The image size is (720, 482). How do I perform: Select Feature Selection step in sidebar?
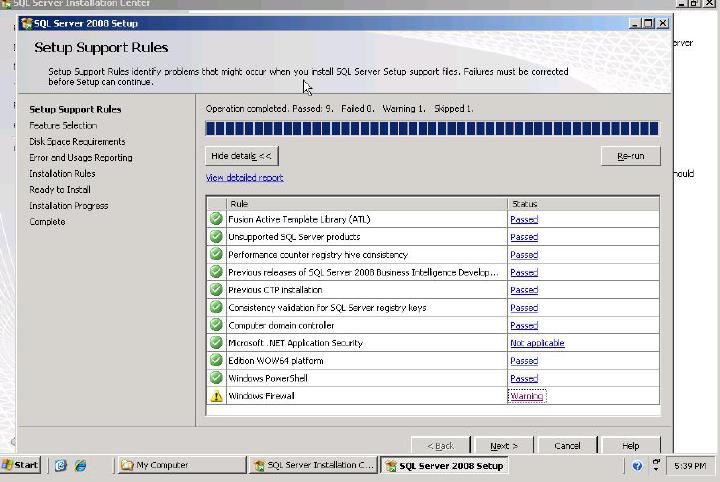pos(63,125)
